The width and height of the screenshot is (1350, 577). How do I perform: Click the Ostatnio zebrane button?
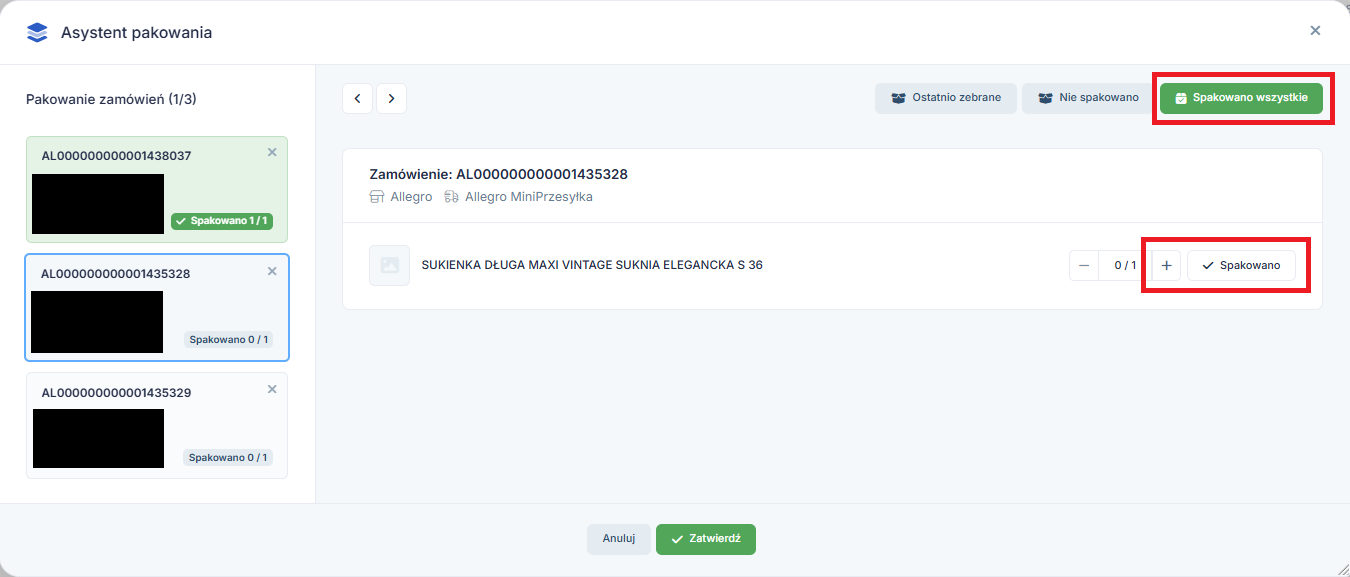point(946,98)
